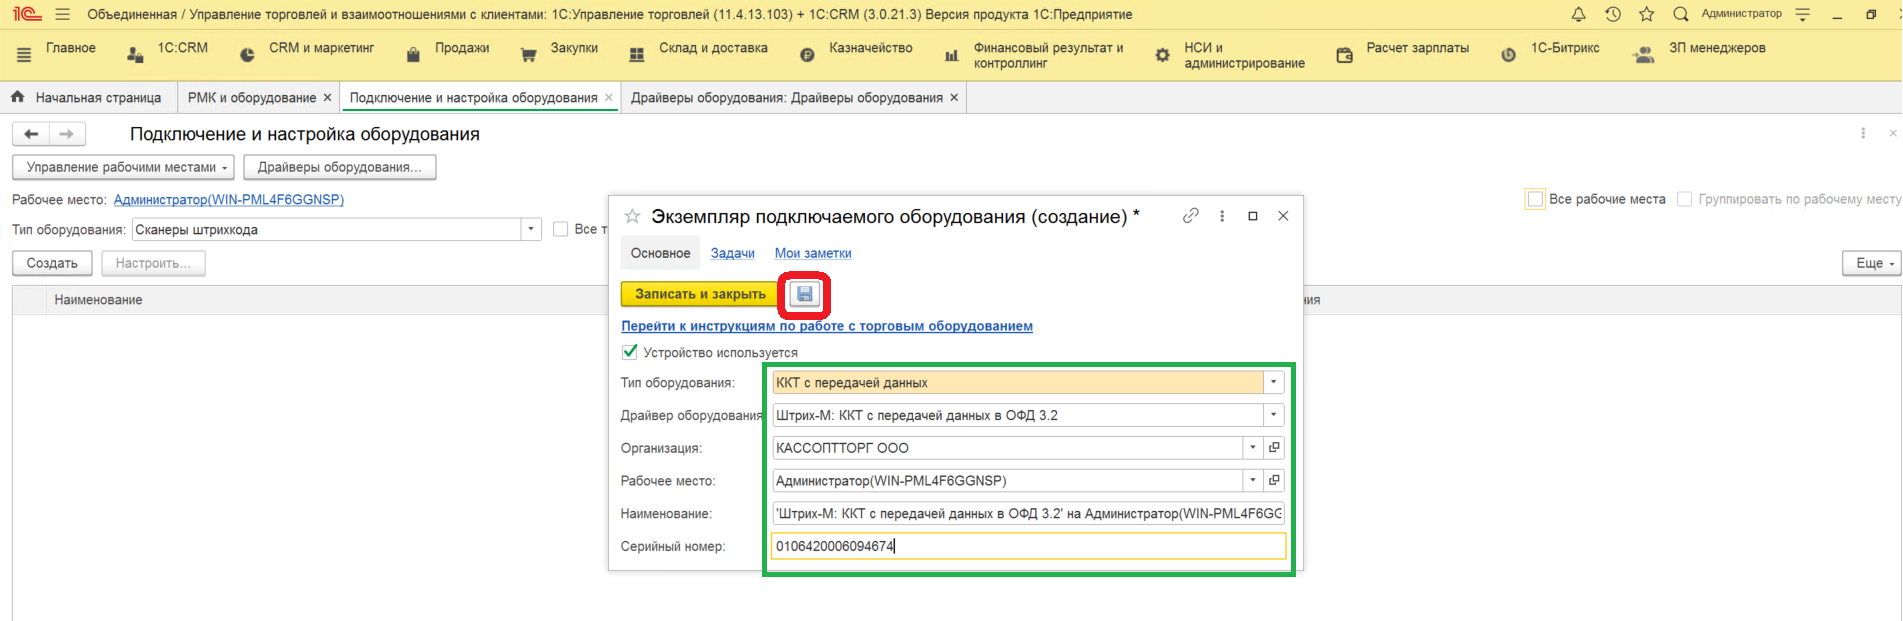Uncheck 'Устройство используется' checkbox

(630, 352)
